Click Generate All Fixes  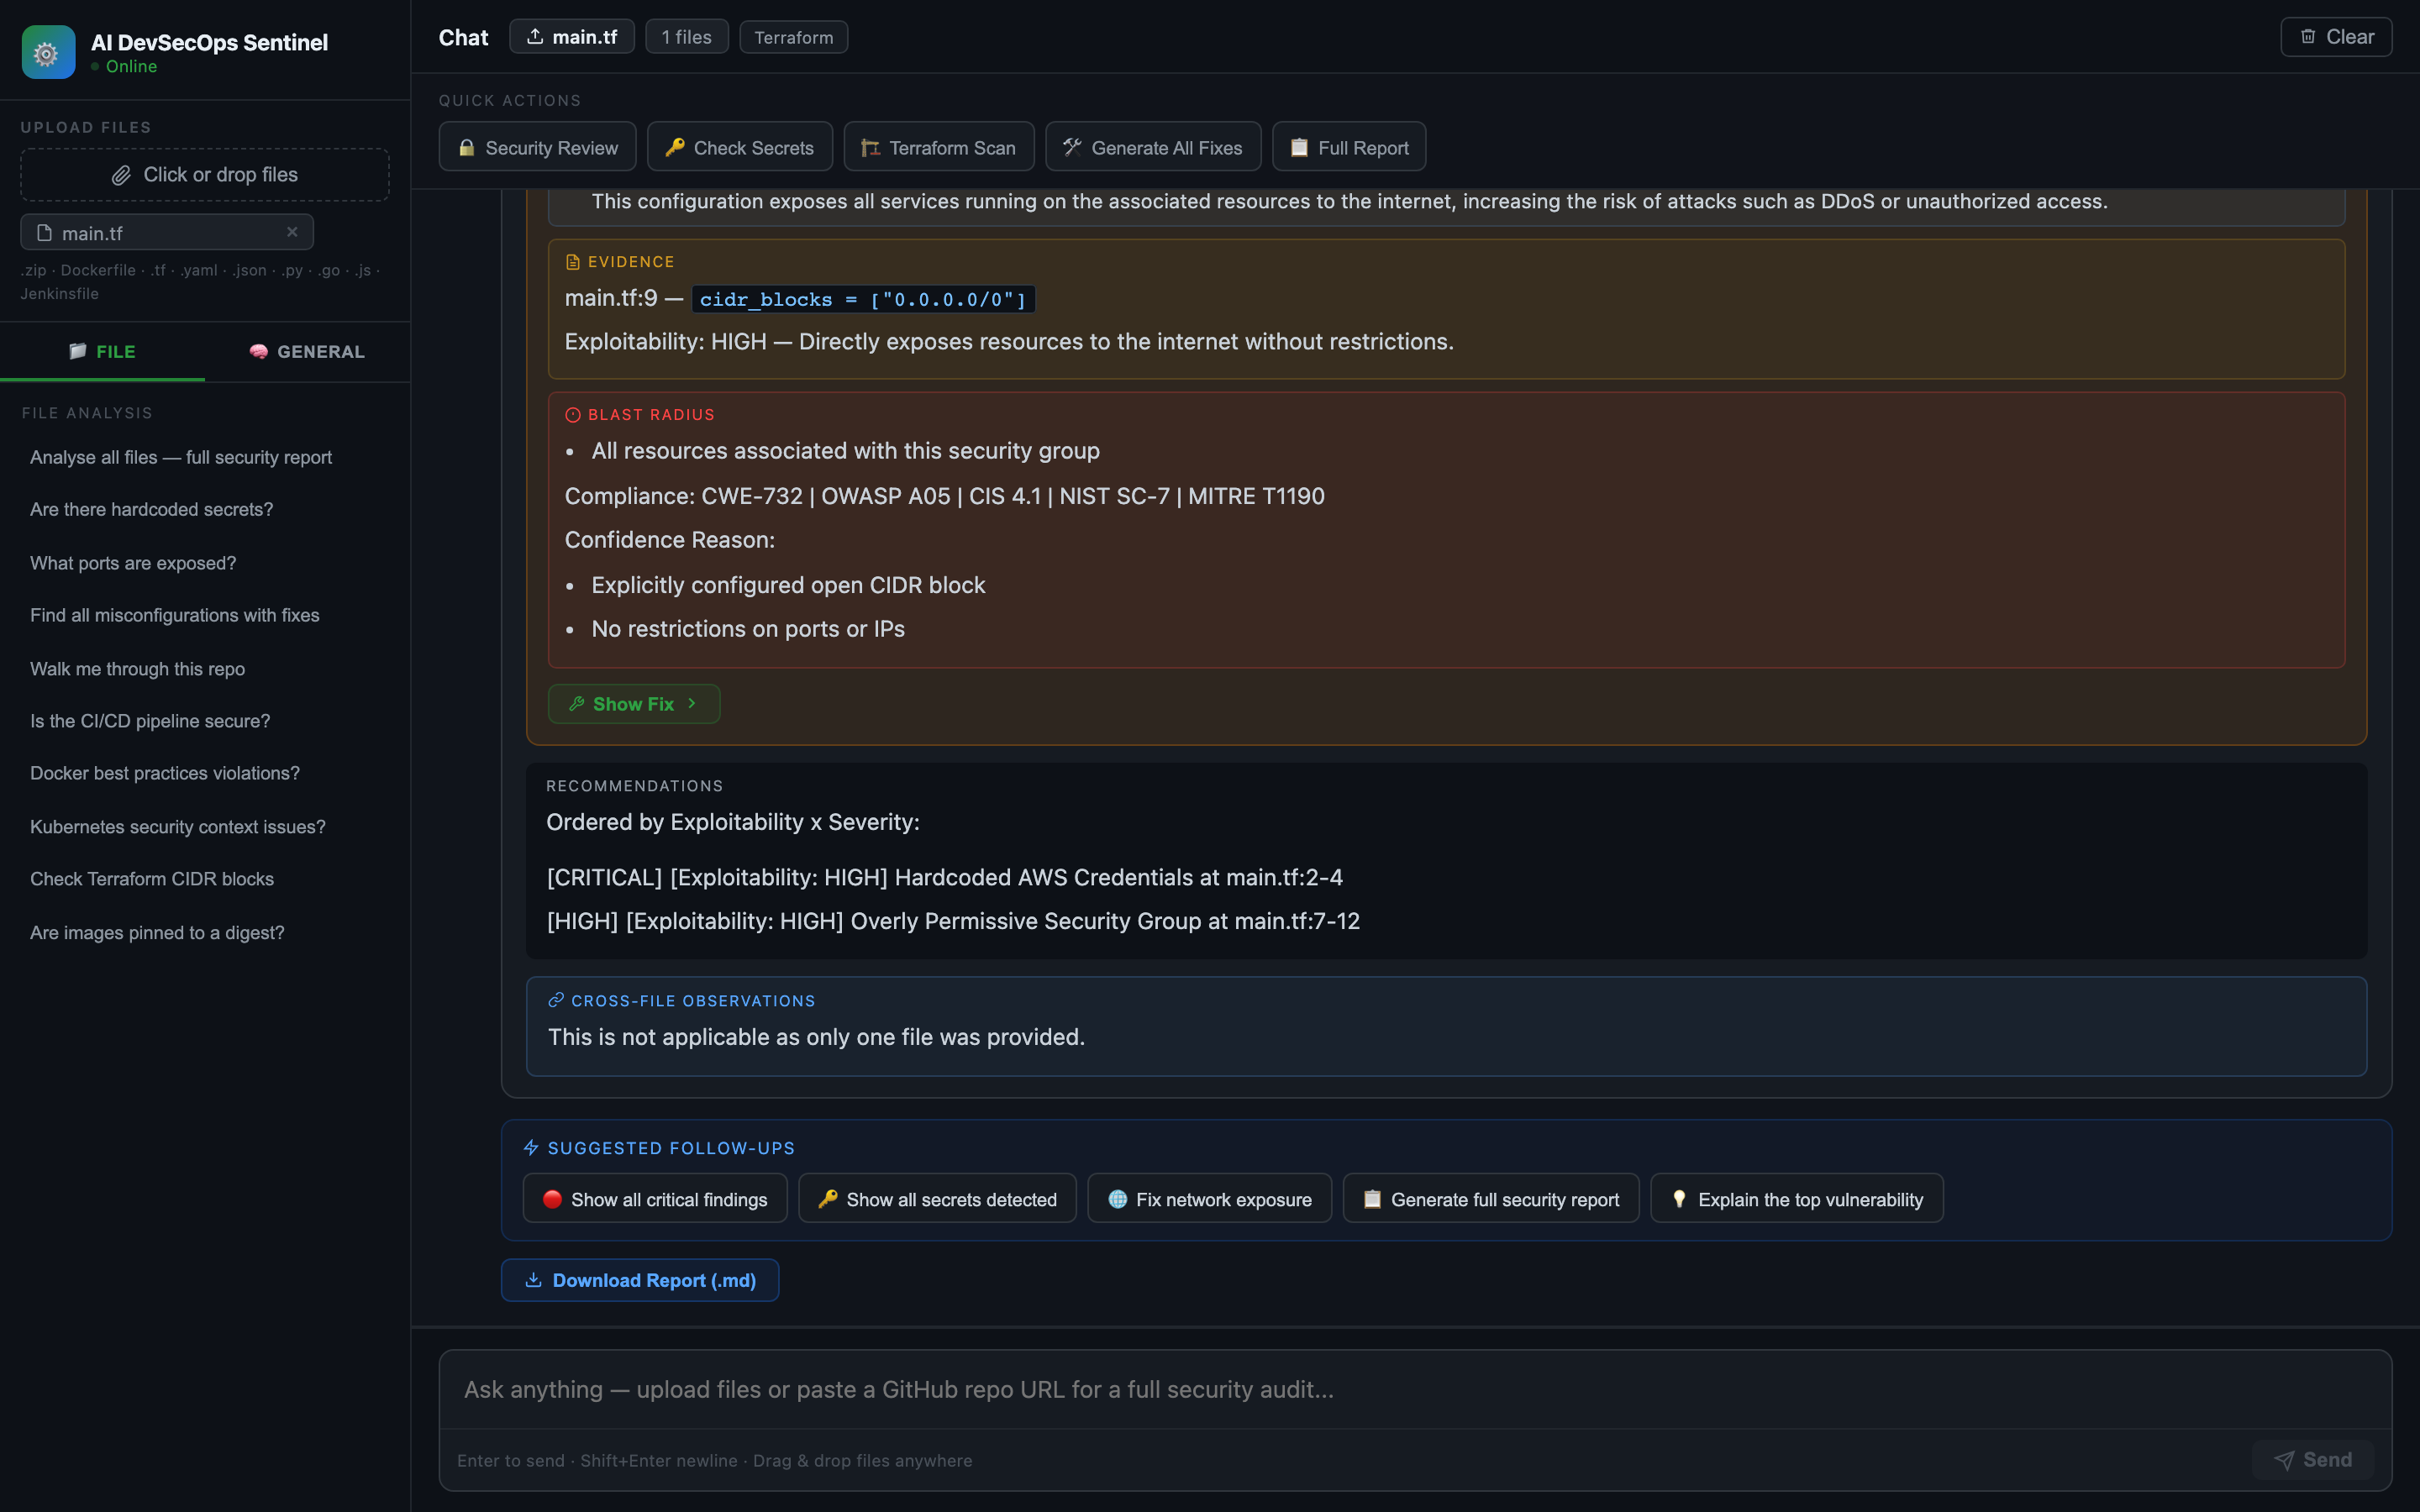point(1153,148)
